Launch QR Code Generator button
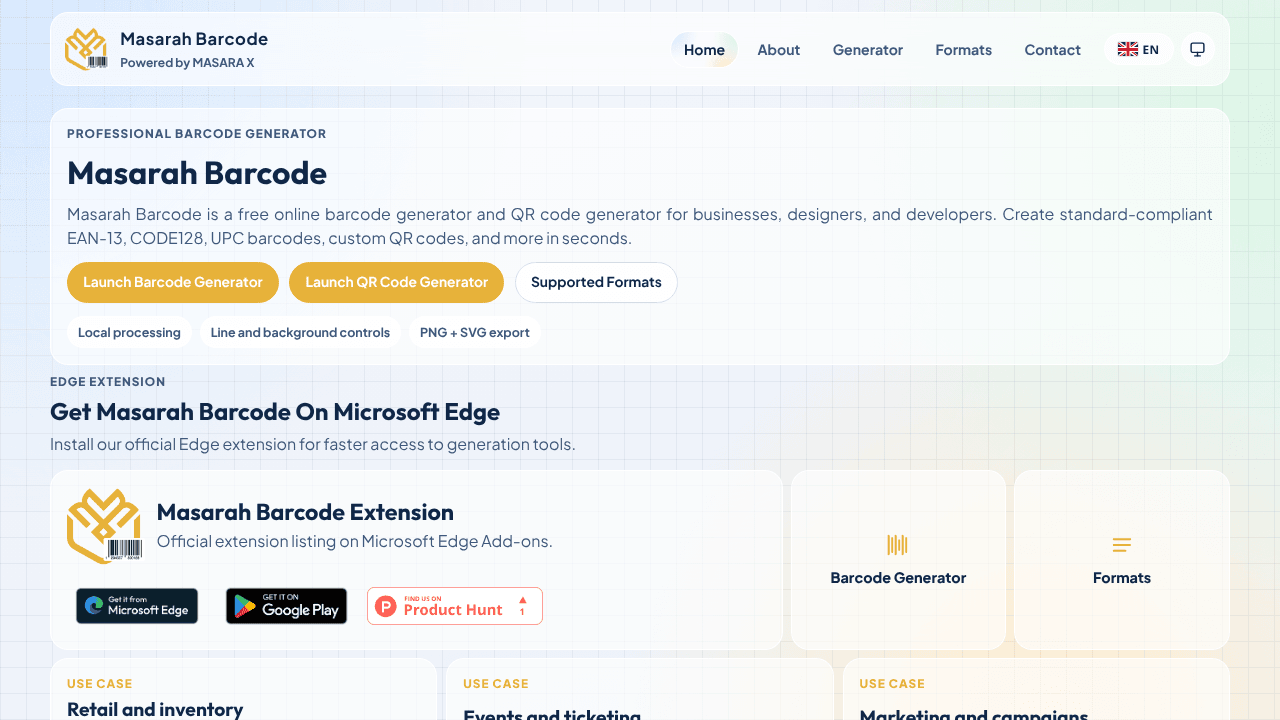 point(397,282)
